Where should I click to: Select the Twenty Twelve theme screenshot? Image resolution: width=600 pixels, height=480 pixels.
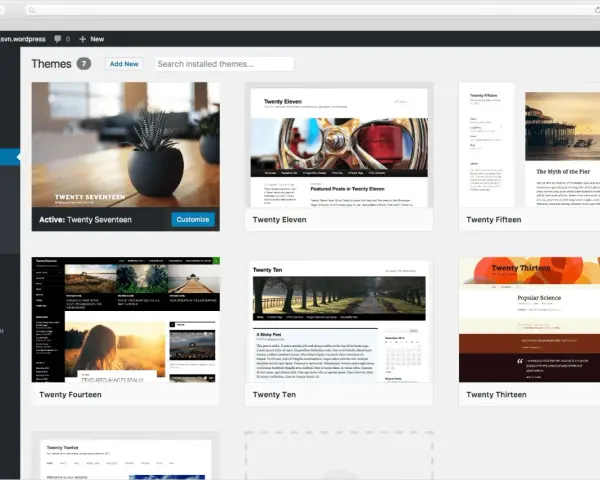(x=126, y=456)
